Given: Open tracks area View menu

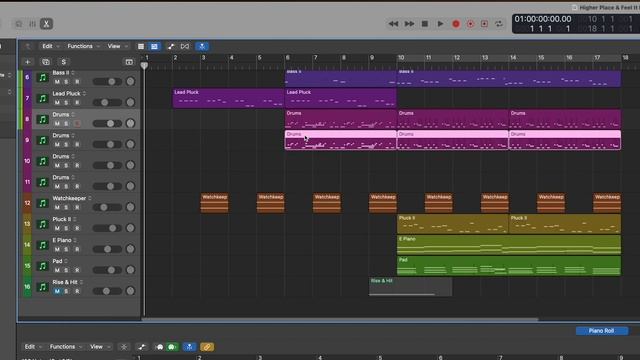Looking at the screenshot, I should 117,46.
